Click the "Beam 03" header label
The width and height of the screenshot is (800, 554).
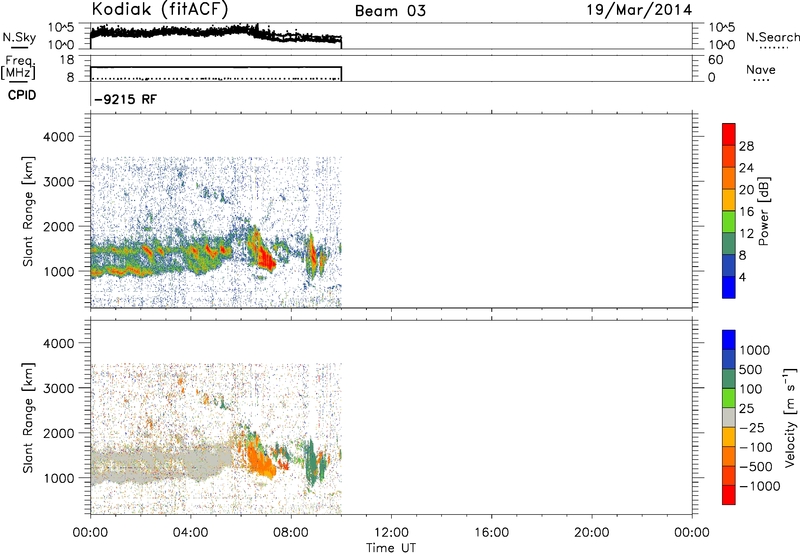point(390,11)
